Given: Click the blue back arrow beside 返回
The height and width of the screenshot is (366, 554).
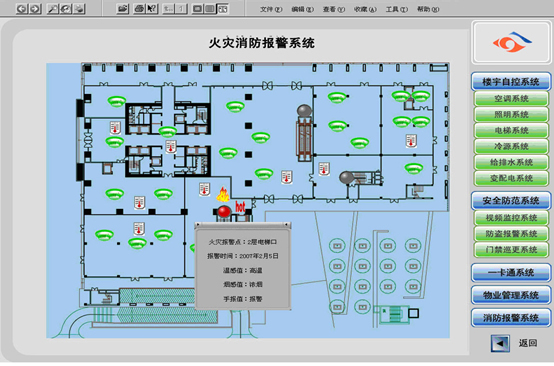Looking at the screenshot, I should [x=500, y=343].
